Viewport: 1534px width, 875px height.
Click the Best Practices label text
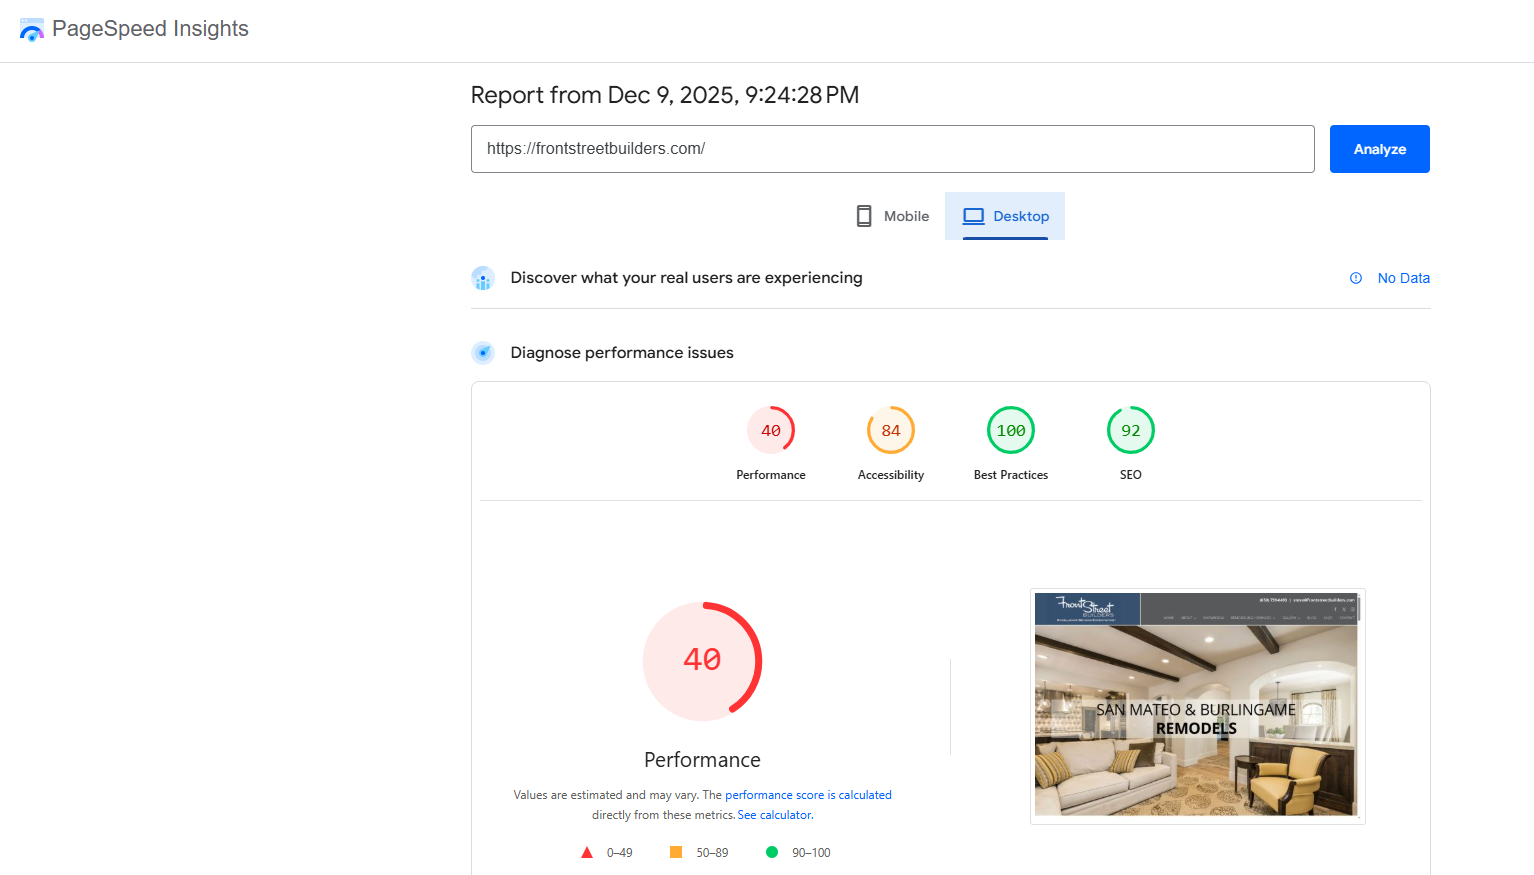pyautogui.click(x=1011, y=475)
